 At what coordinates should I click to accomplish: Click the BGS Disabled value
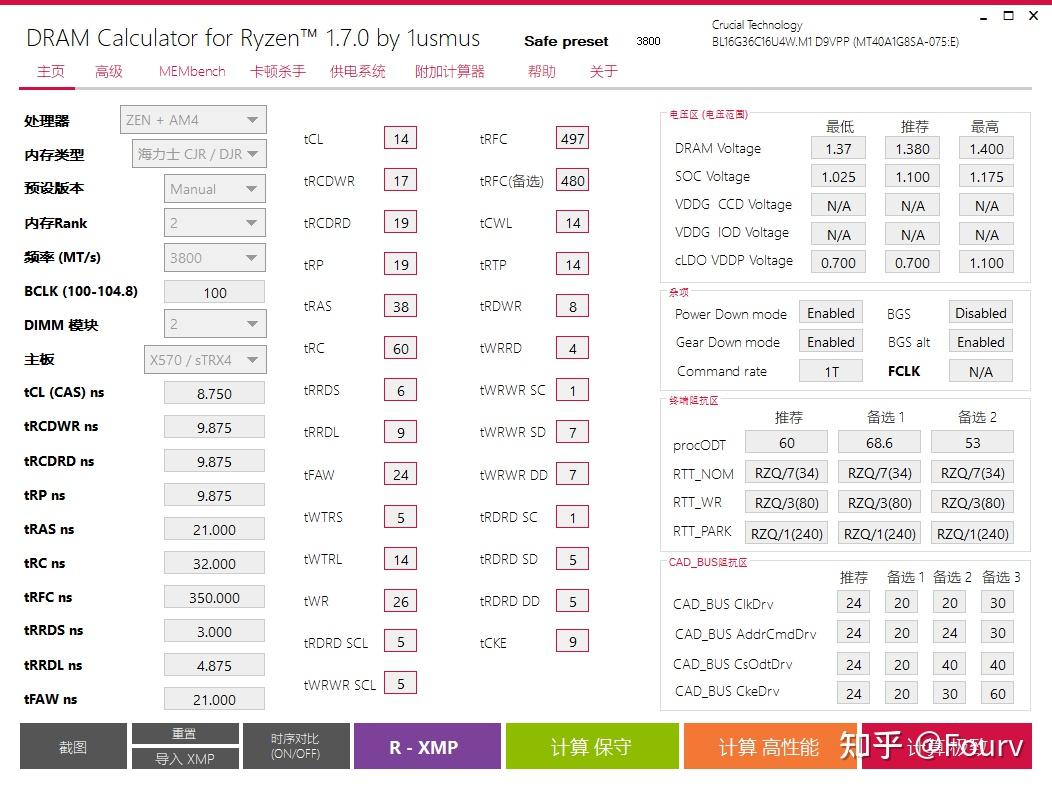pyautogui.click(x=981, y=313)
